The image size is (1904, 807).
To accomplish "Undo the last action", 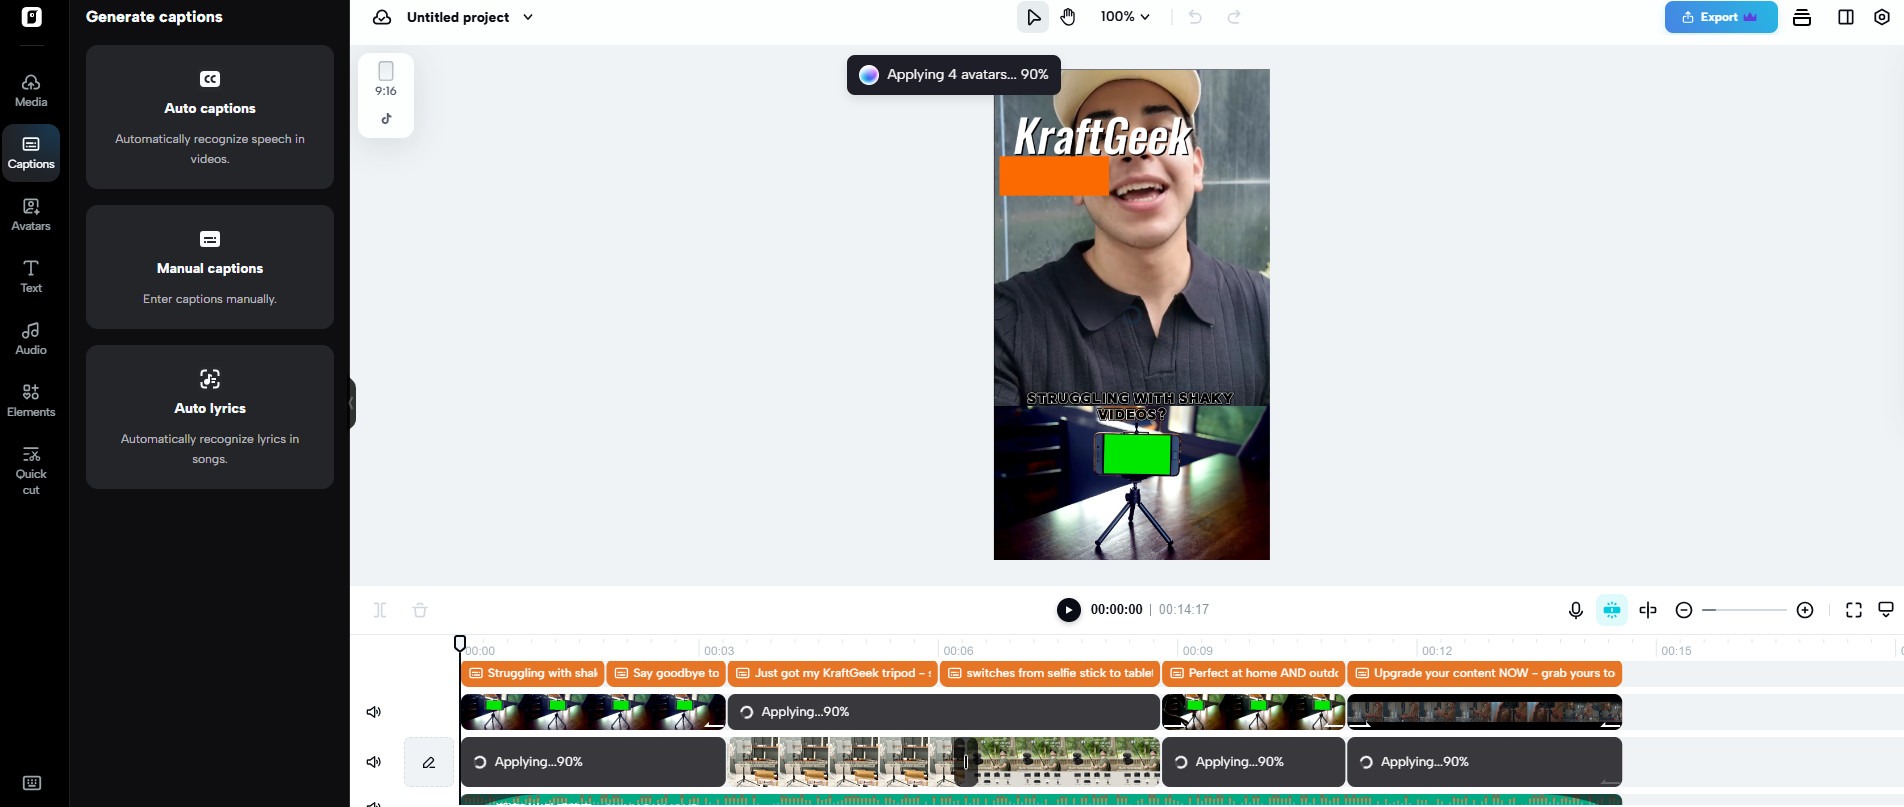I will click(1195, 17).
